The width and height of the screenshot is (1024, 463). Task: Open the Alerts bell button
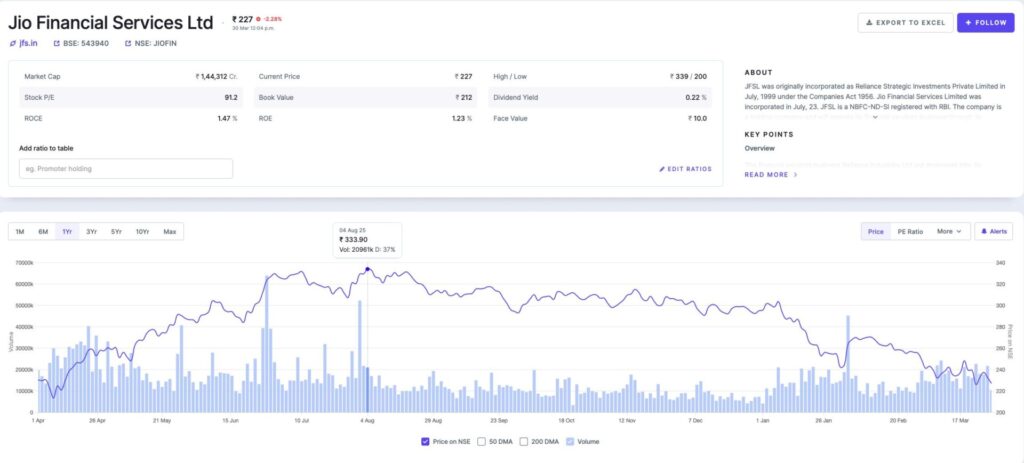click(993, 231)
